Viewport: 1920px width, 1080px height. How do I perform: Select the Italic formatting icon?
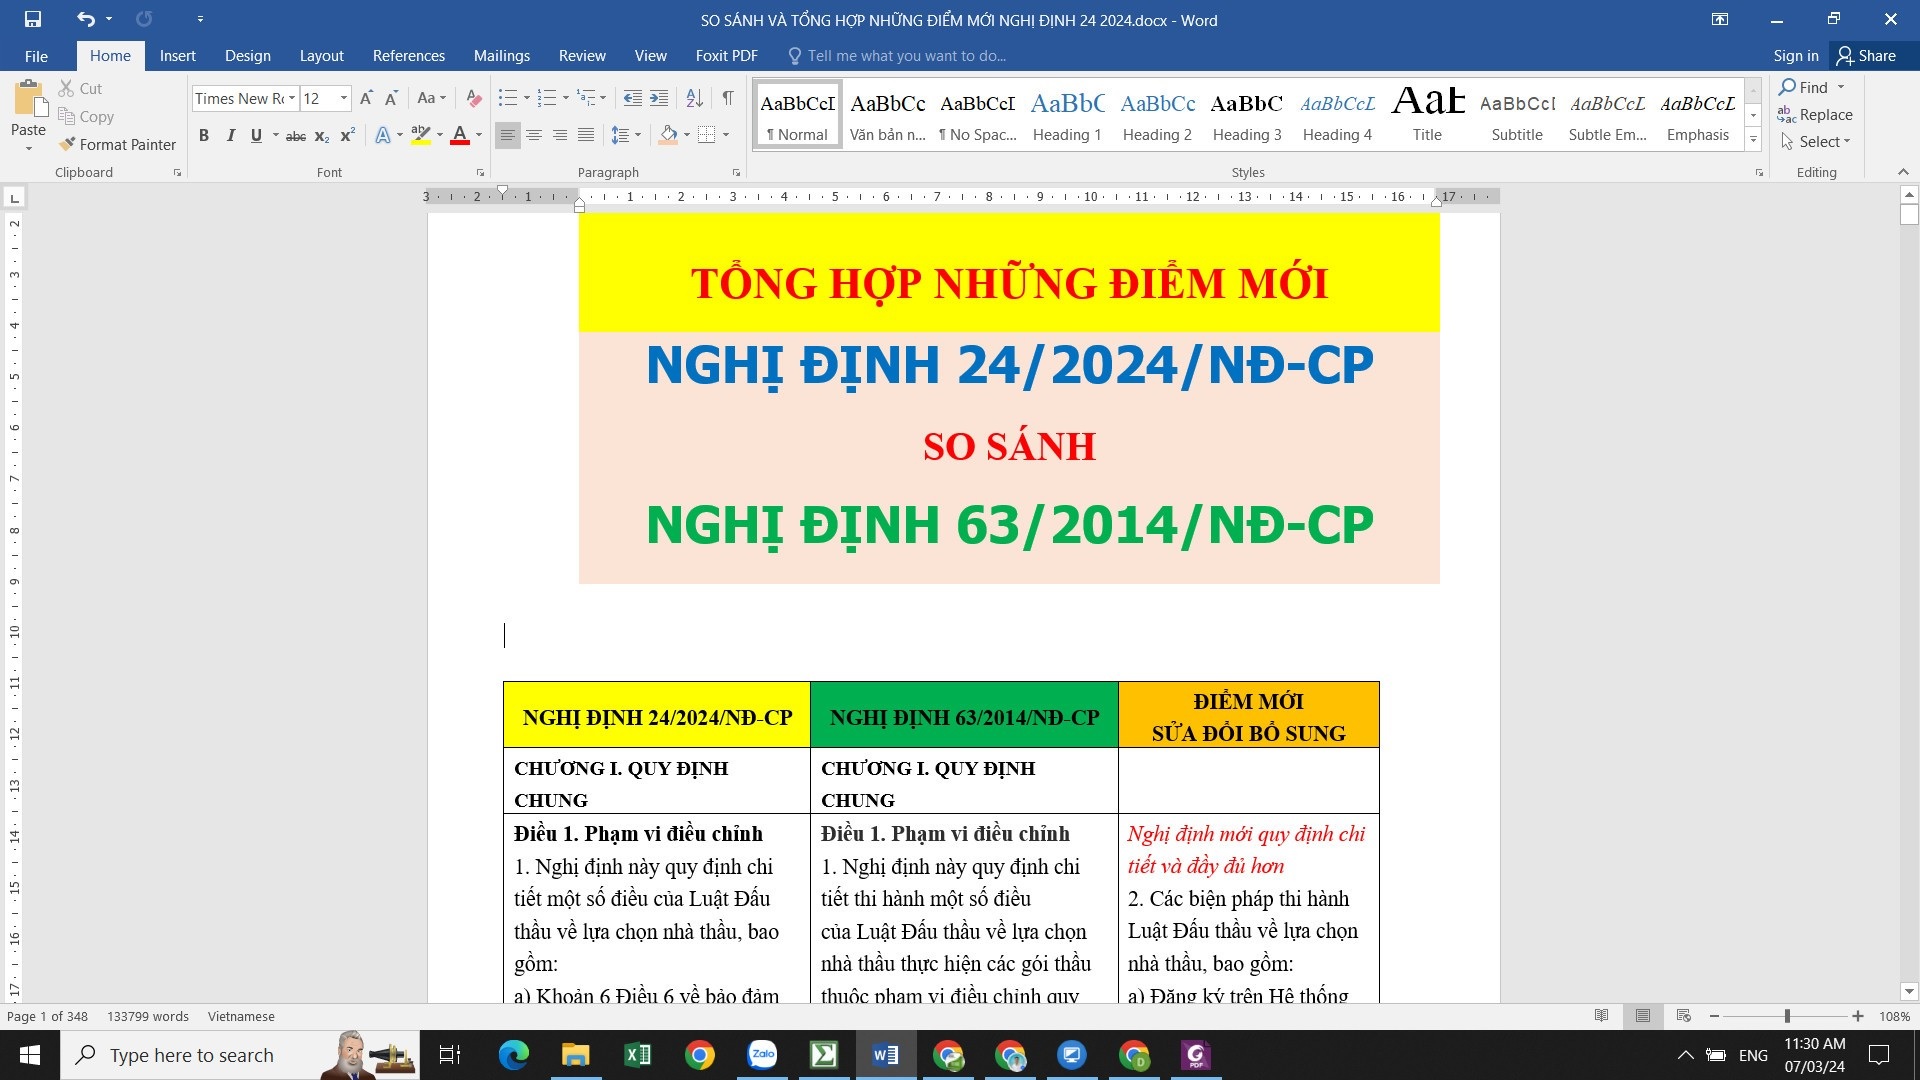(231, 135)
